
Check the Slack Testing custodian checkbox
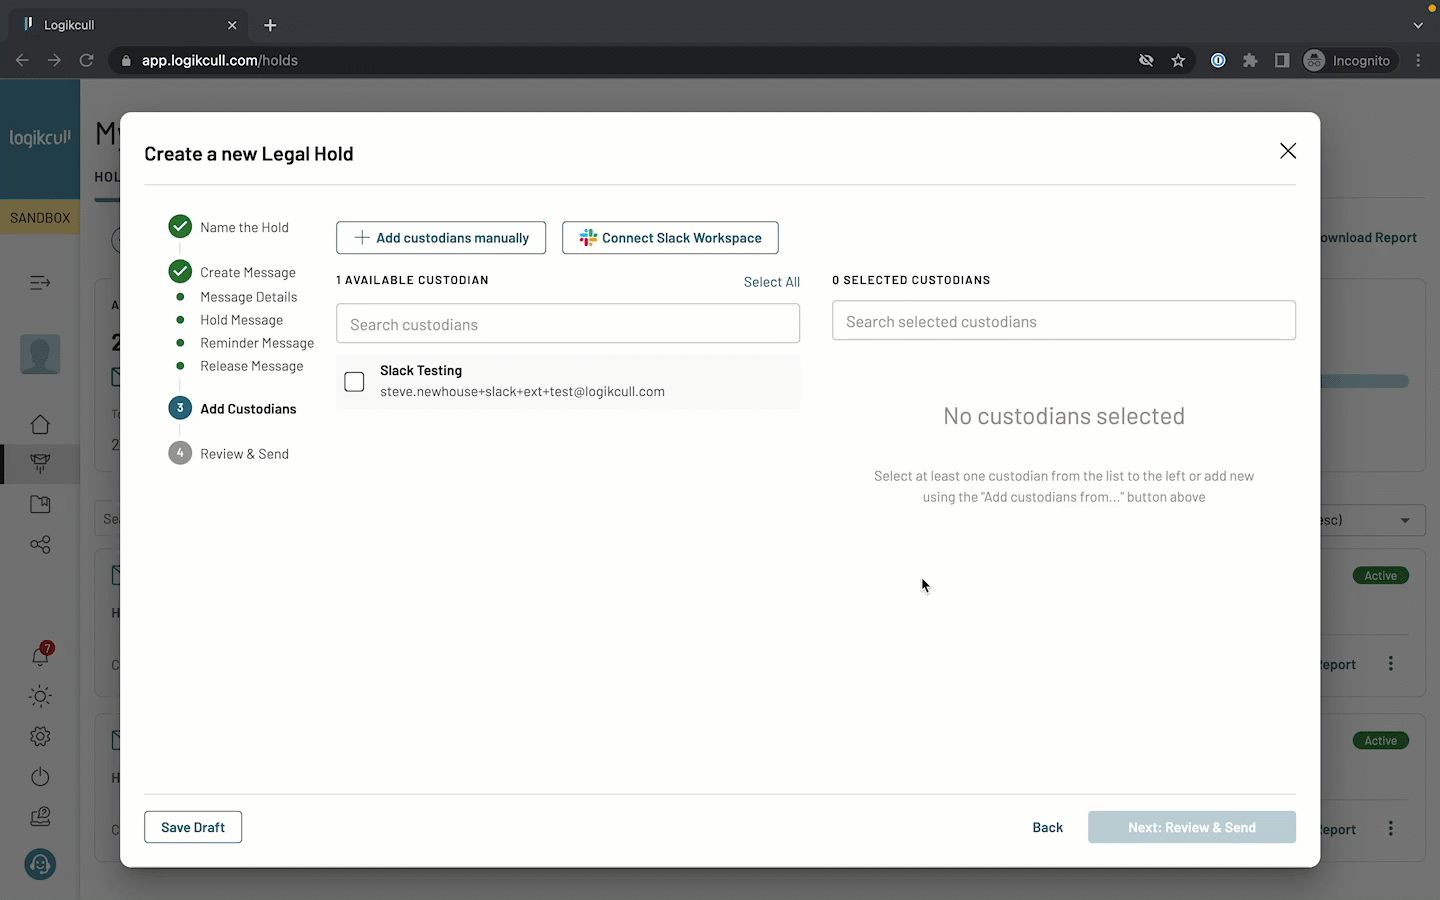pos(354,382)
